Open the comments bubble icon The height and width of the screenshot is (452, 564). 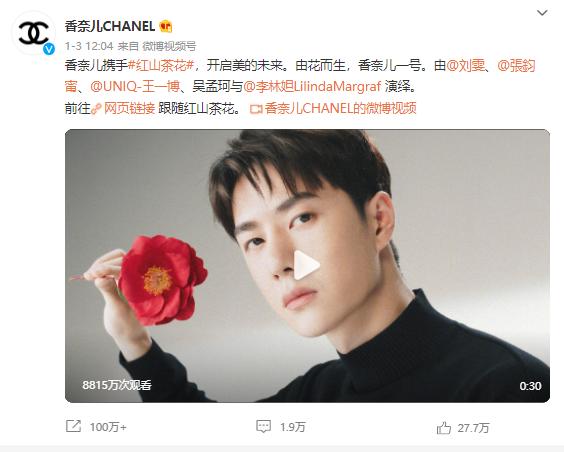coord(263,426)
